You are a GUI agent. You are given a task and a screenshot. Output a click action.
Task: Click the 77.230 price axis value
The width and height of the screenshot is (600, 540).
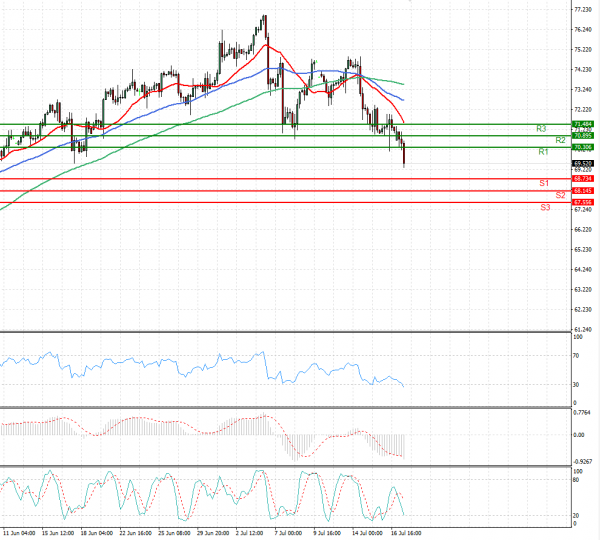tap(583, 10)
